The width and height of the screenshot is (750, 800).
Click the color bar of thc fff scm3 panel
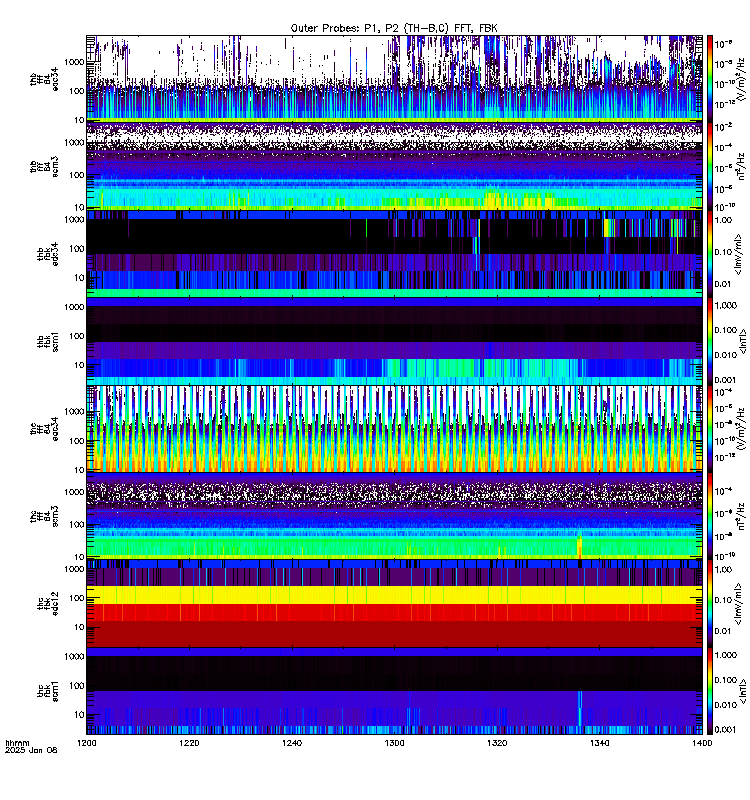(x=709, y=516)
